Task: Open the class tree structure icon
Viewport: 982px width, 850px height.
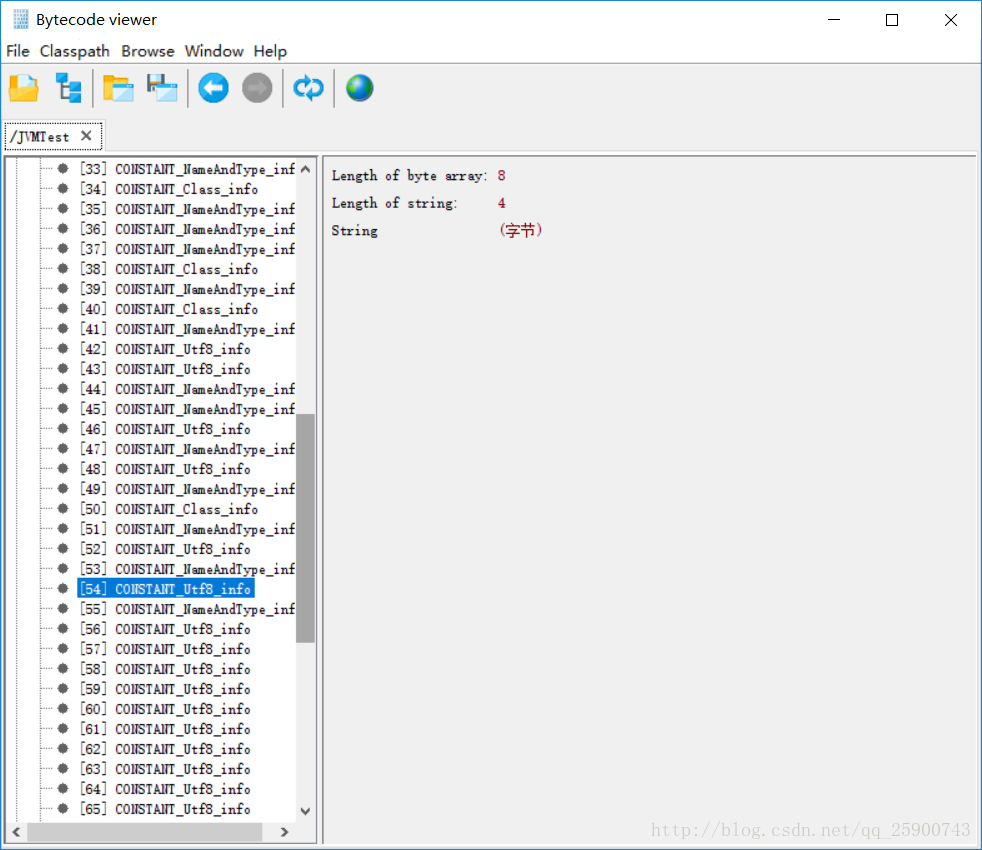Action: pyautogui.click(x=68, y=88)
